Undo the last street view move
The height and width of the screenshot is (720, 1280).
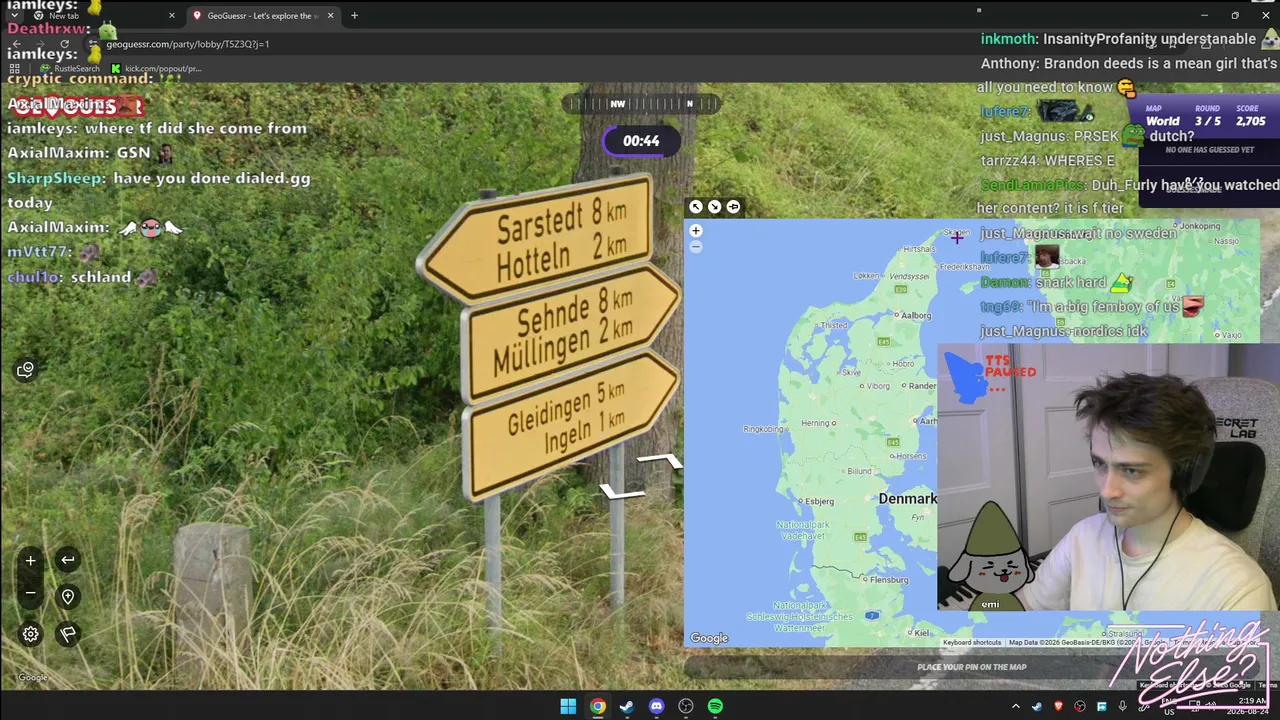[x=68, y=560]
